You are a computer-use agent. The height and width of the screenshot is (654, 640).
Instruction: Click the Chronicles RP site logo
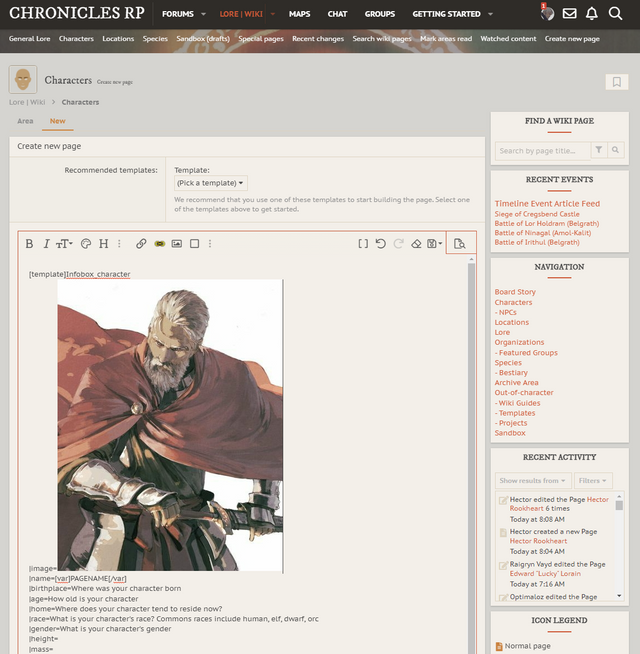point(77,13)
